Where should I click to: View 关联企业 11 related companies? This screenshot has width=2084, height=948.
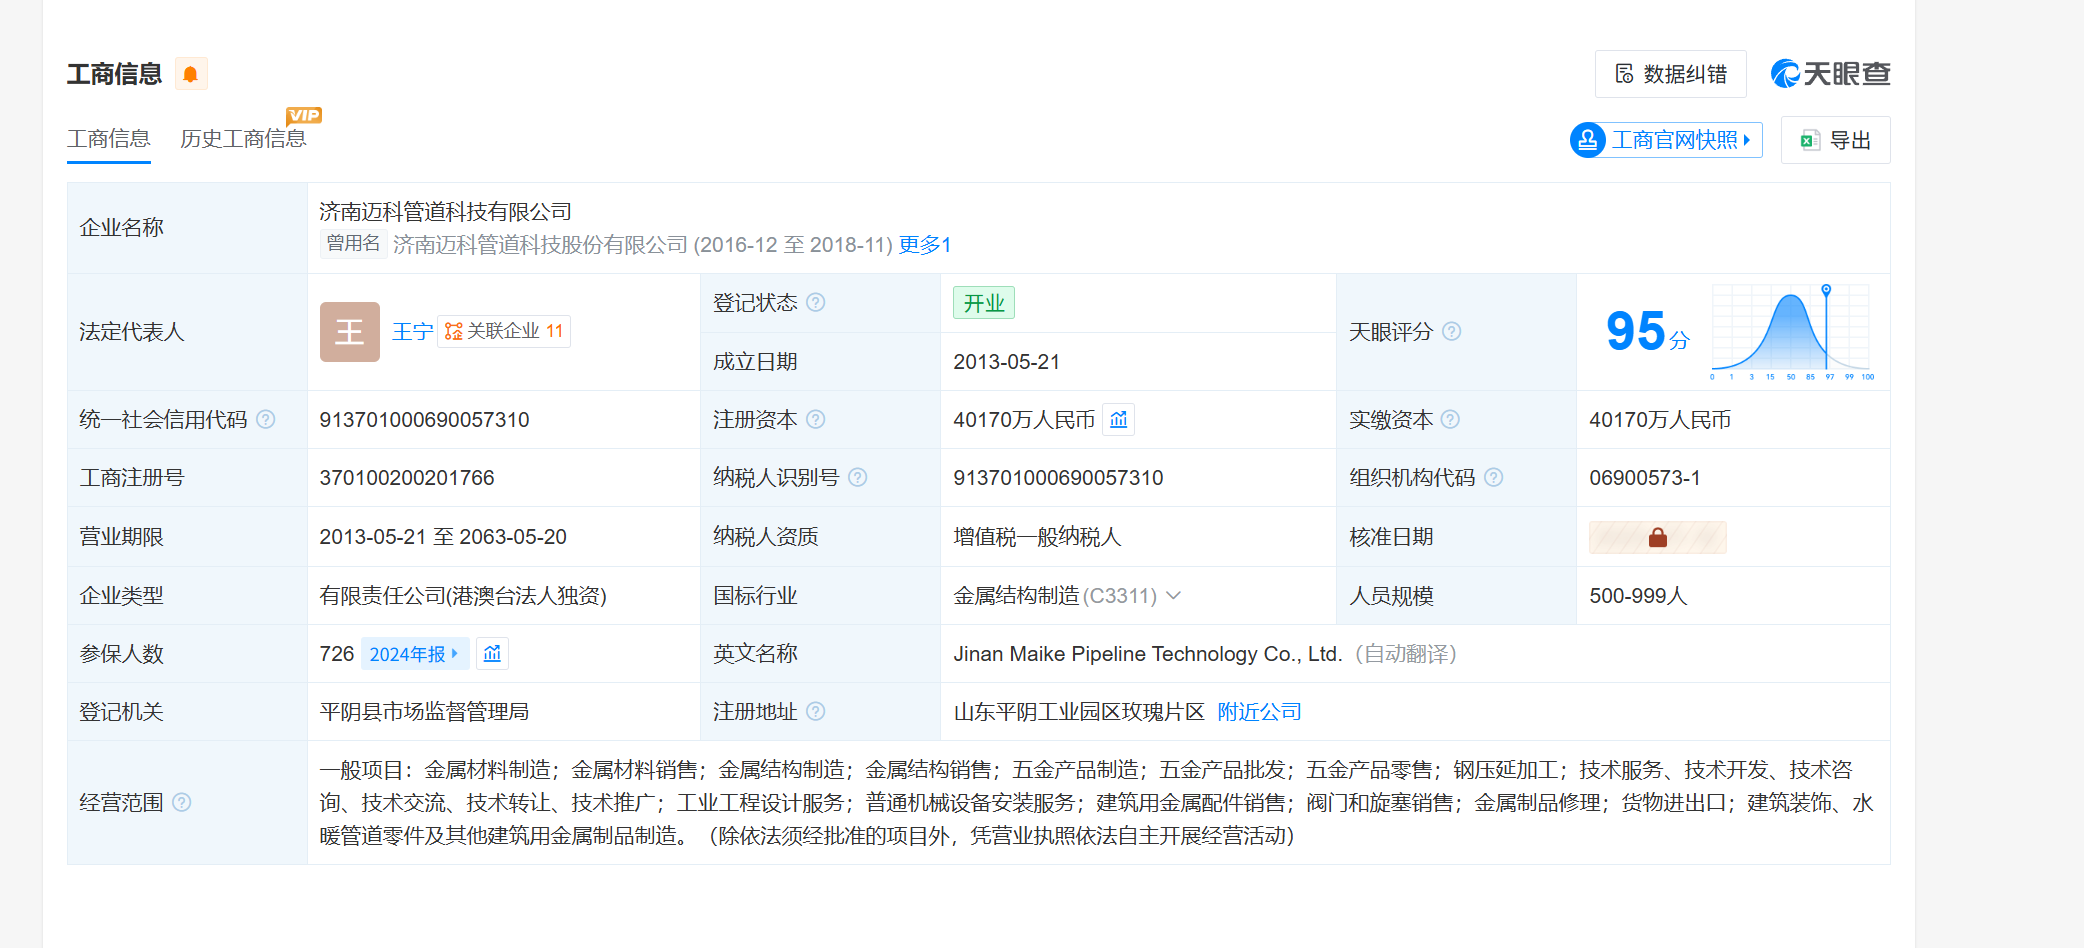coord(504,331)
